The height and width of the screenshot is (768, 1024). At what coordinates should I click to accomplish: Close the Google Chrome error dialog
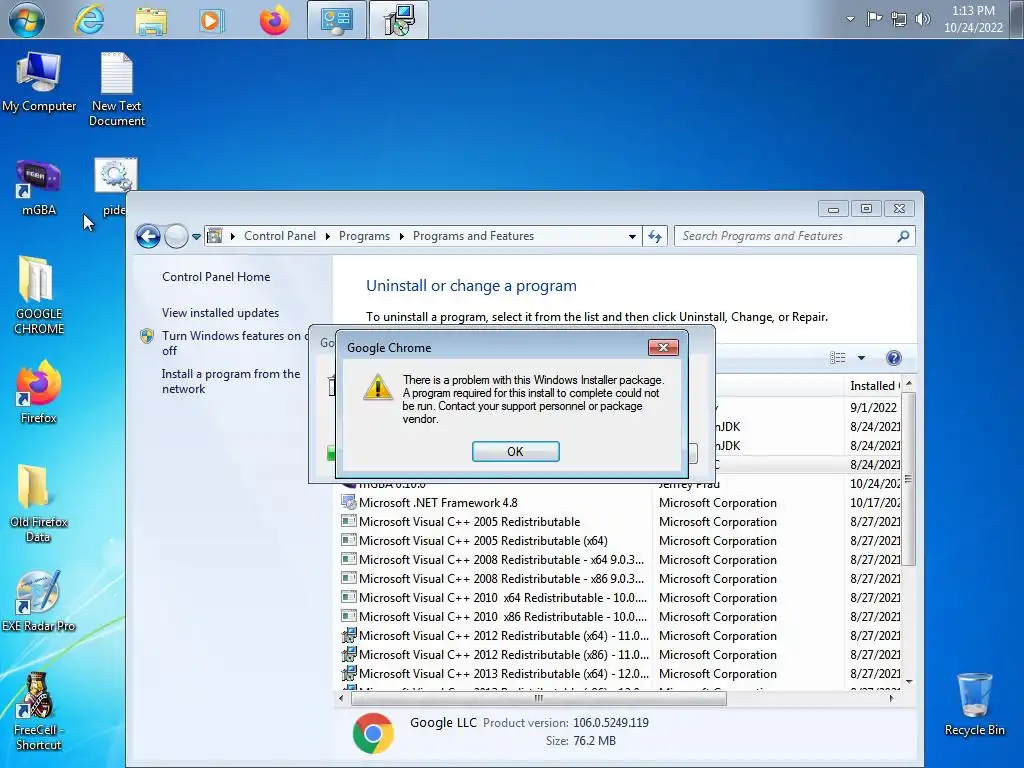pyautogui.click(x=663, y=347)
